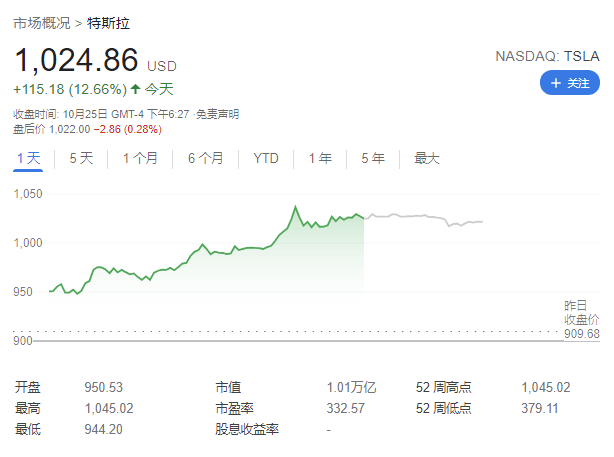
Task: Click the gray after-hours line segment
Action: point(420,216)
